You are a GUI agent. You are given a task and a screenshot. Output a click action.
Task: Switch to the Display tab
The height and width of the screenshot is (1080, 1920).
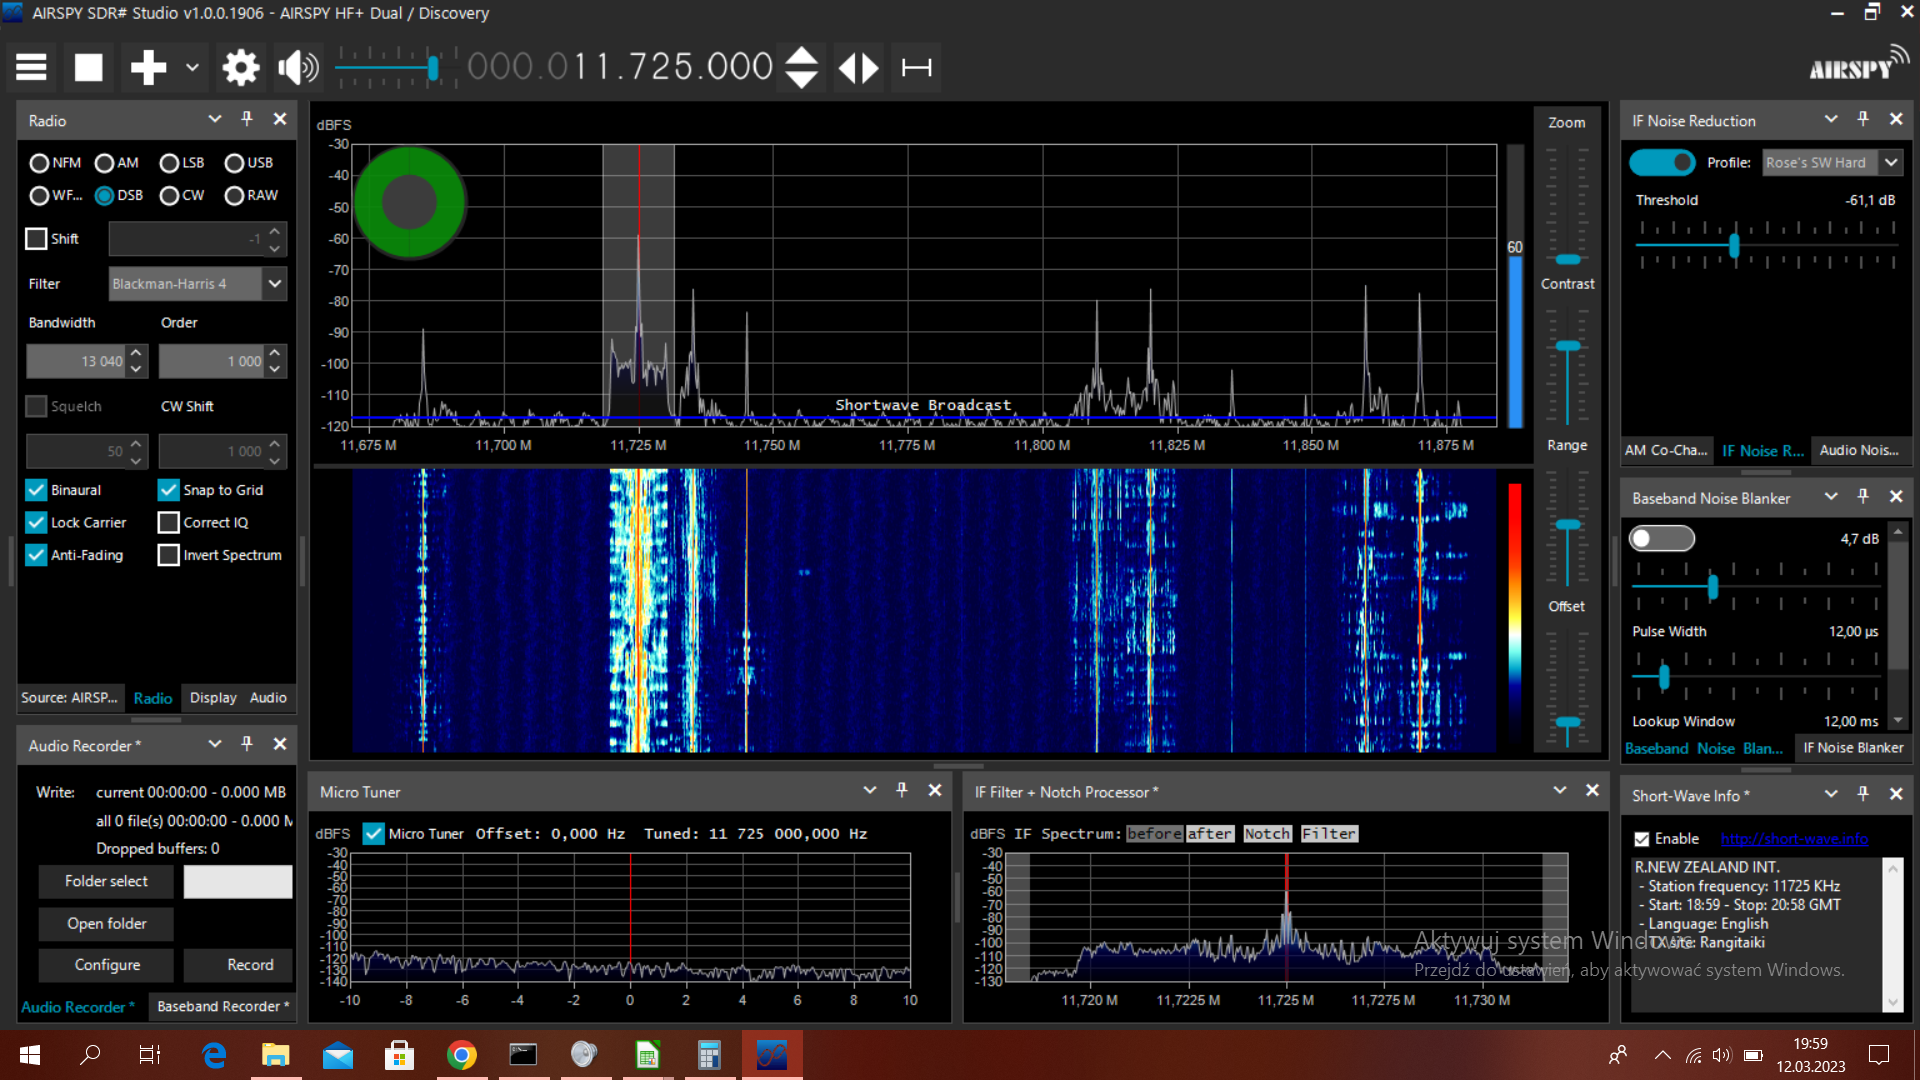point(213,698)
